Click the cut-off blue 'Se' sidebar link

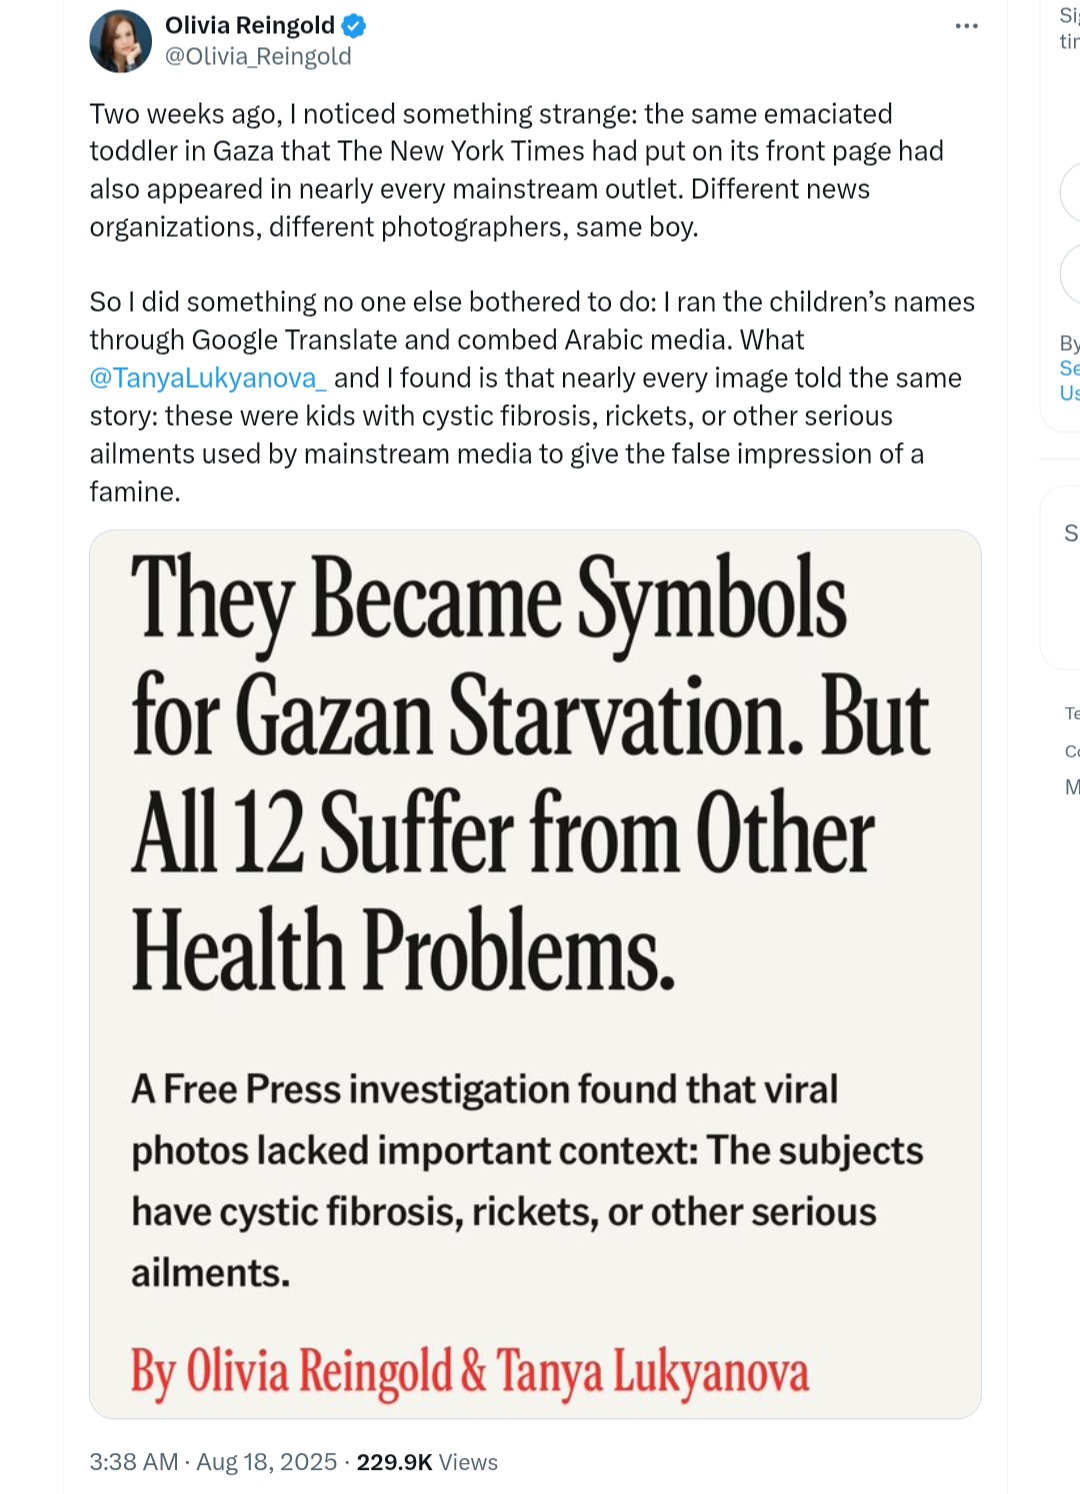click(1069, 368)
